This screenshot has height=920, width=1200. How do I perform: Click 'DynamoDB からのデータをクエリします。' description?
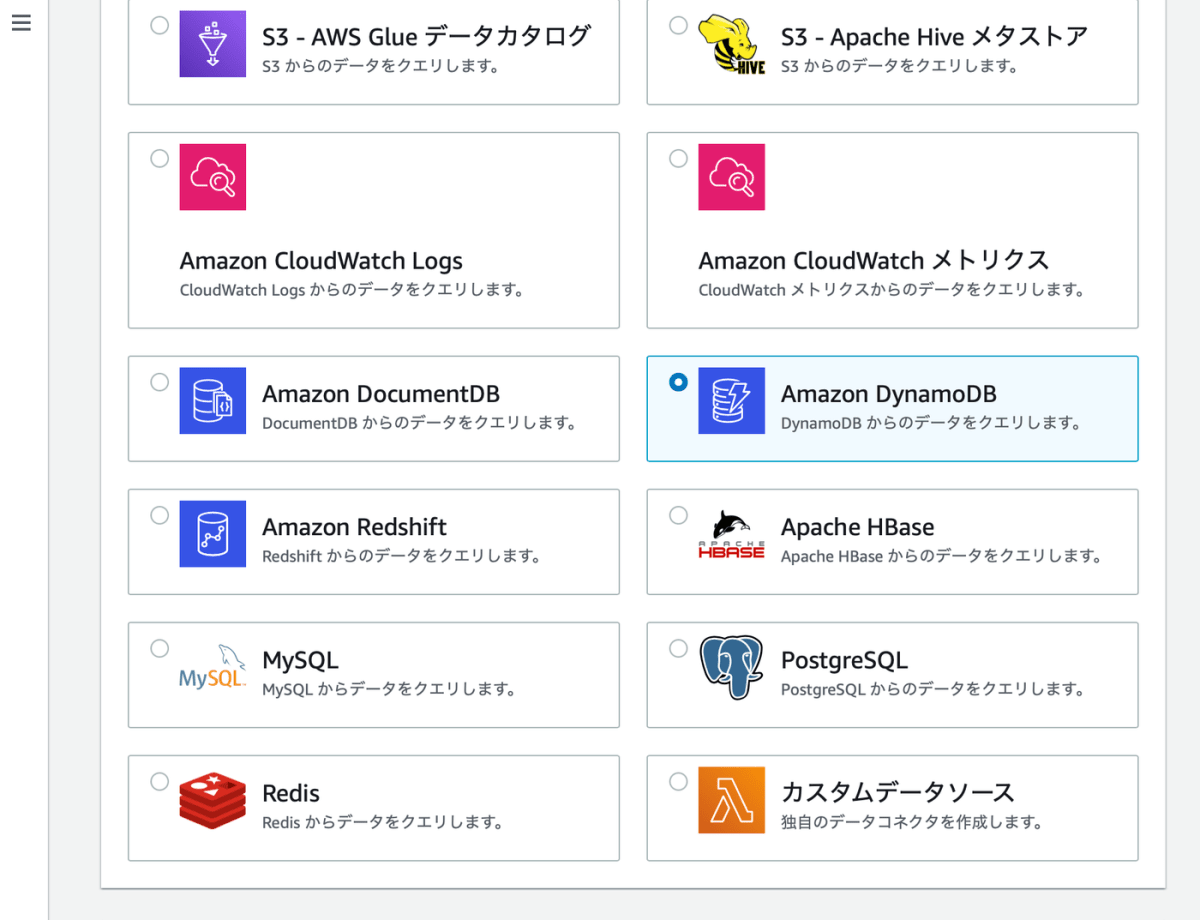pyautogui.click(x=931, y=423)
